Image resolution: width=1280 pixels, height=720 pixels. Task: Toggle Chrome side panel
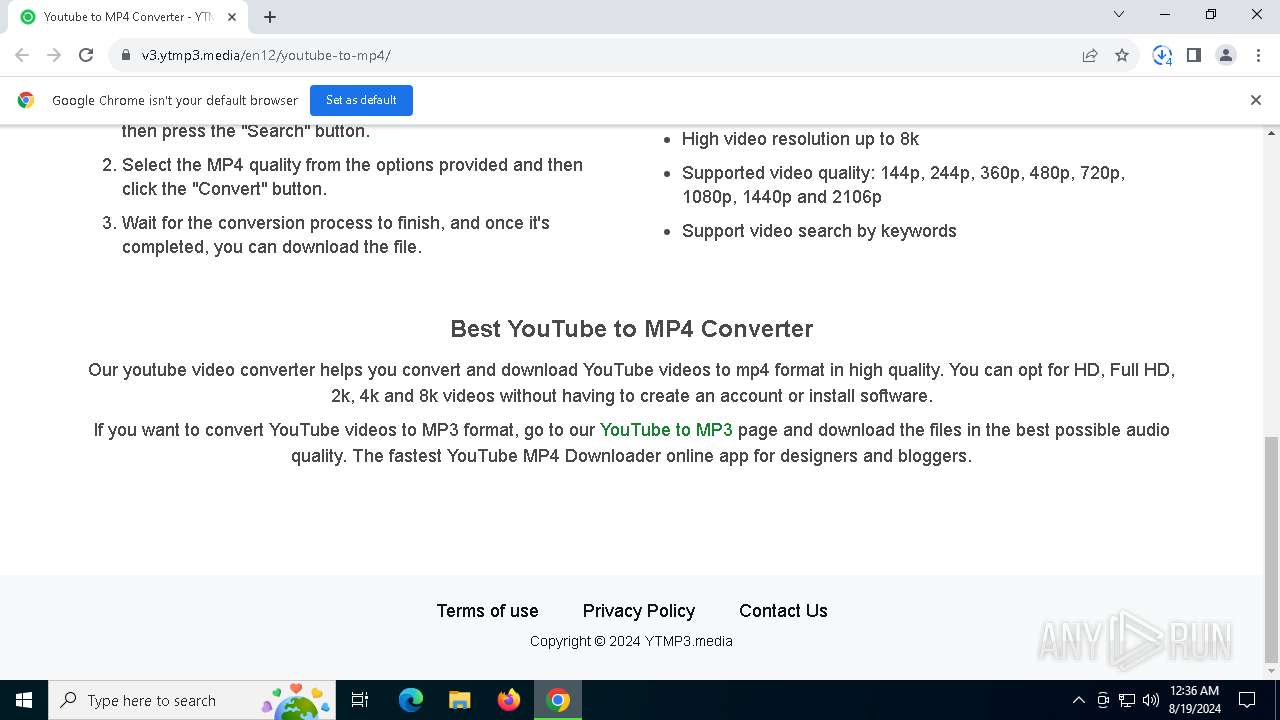[x=1194, y=55]
